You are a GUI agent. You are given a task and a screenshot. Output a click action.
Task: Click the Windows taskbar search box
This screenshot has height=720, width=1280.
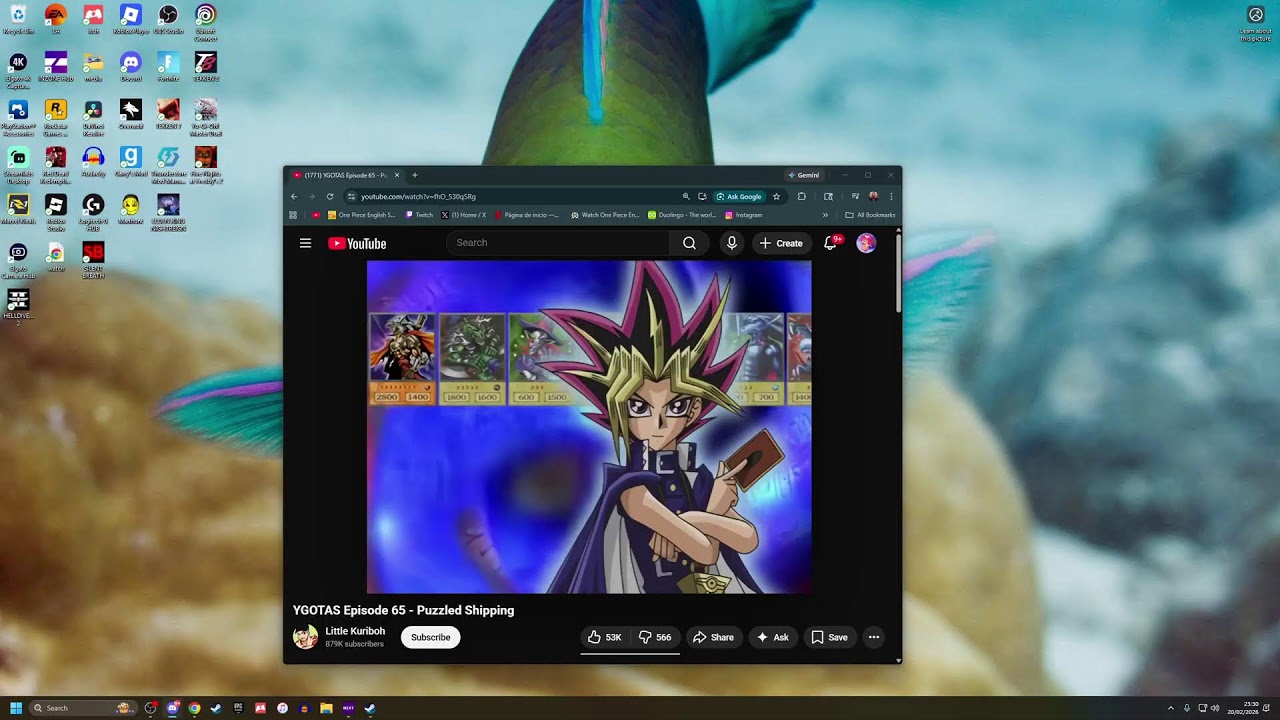(x=84, y=708)
